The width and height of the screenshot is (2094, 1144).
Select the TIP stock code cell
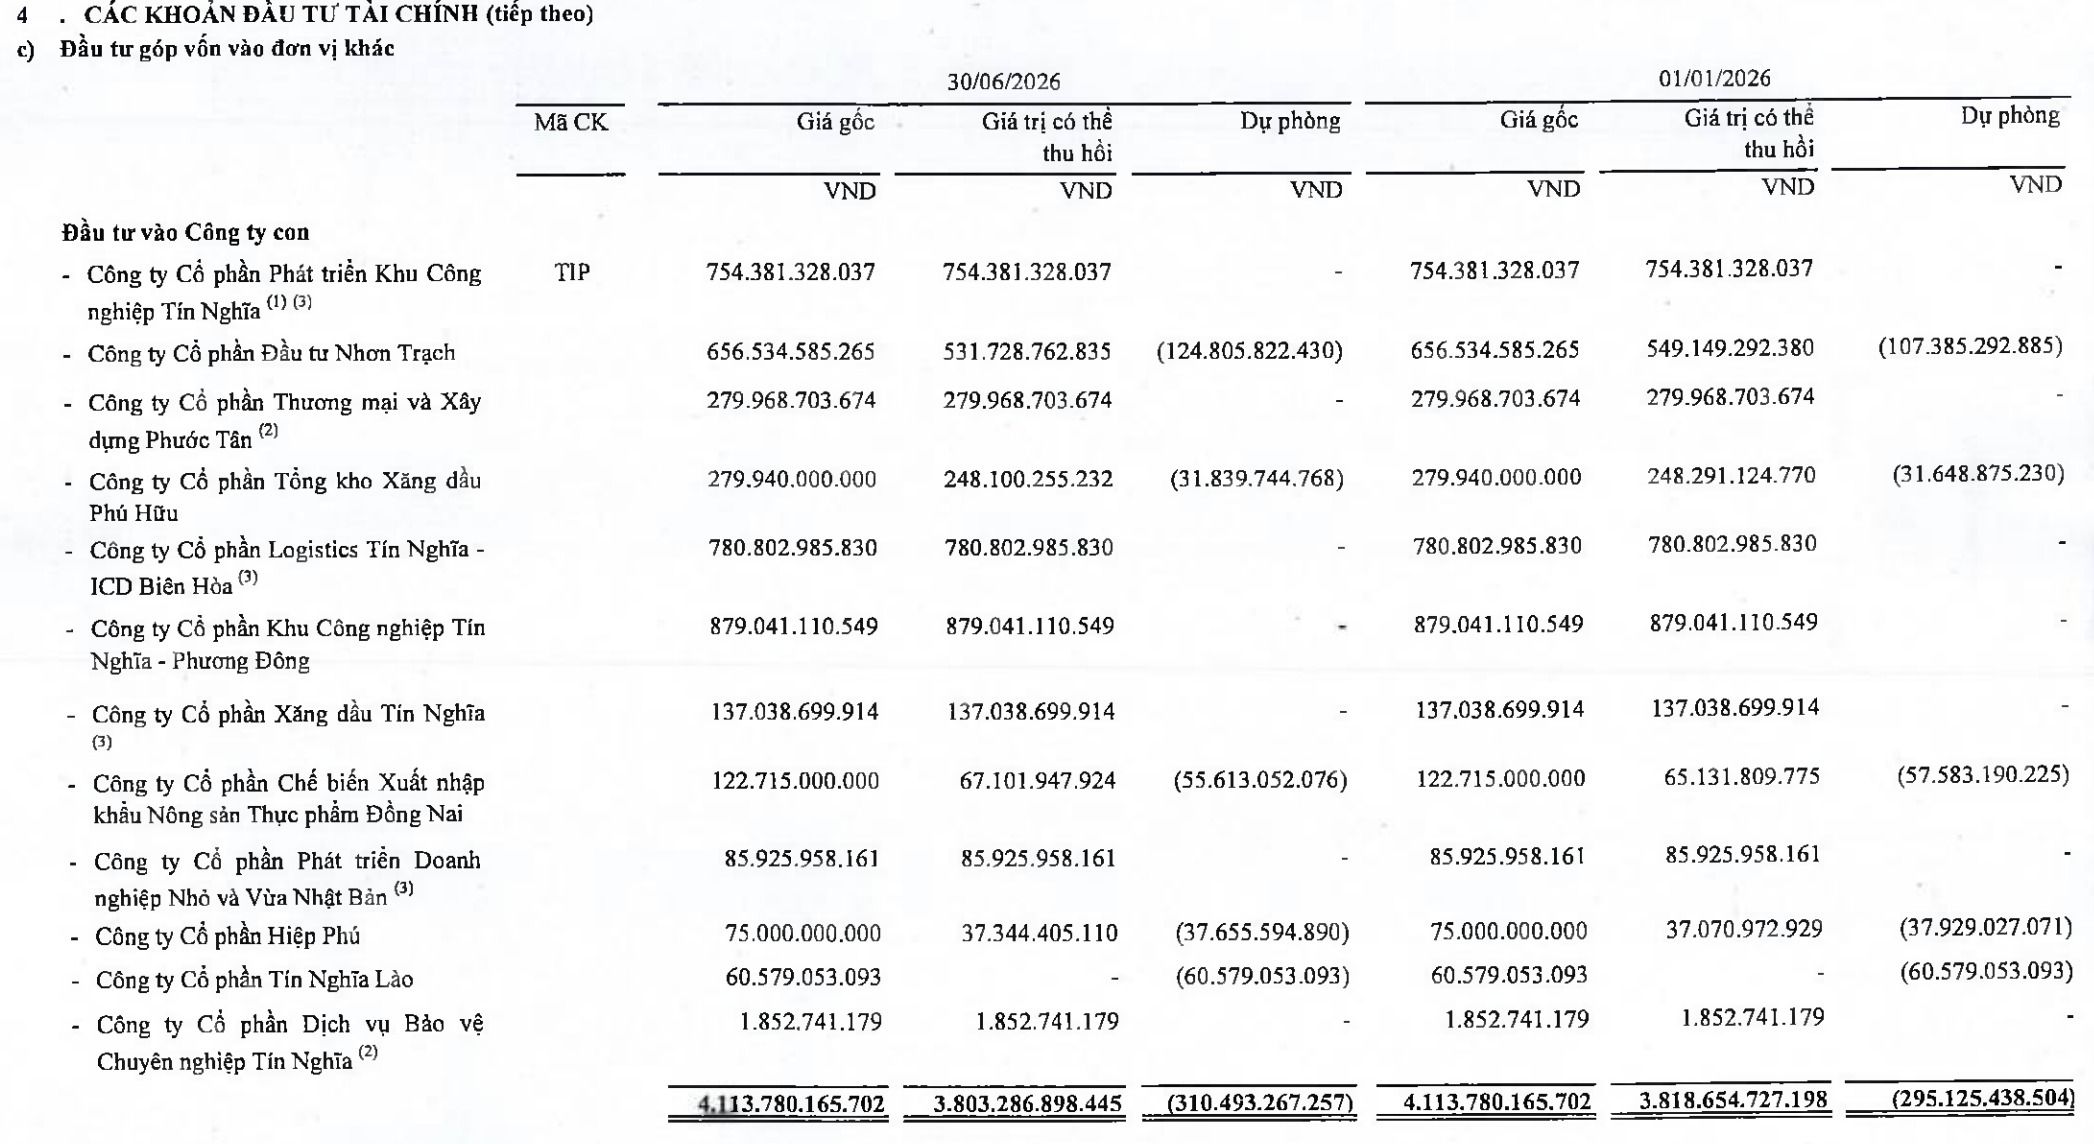[572, 272]
